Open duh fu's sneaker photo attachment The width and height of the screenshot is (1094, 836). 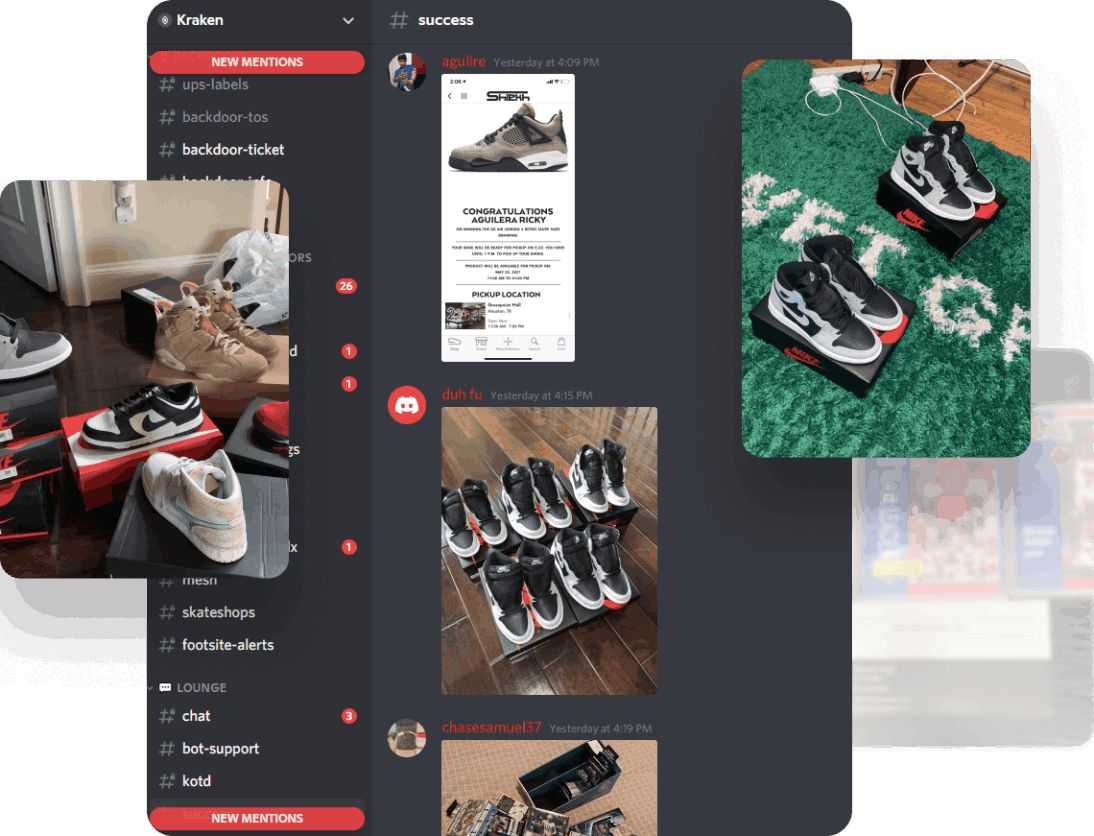point(549,550)
